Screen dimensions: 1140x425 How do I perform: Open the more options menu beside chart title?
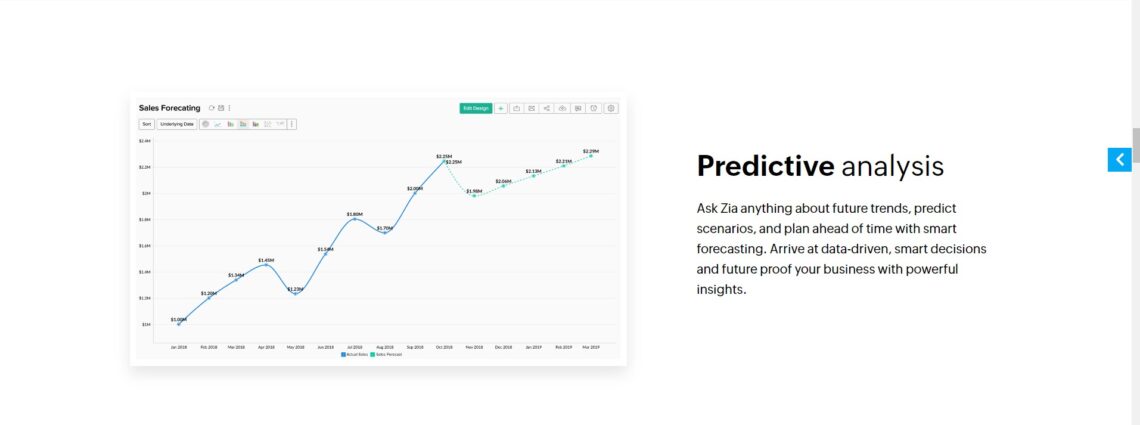pos(229,108)
